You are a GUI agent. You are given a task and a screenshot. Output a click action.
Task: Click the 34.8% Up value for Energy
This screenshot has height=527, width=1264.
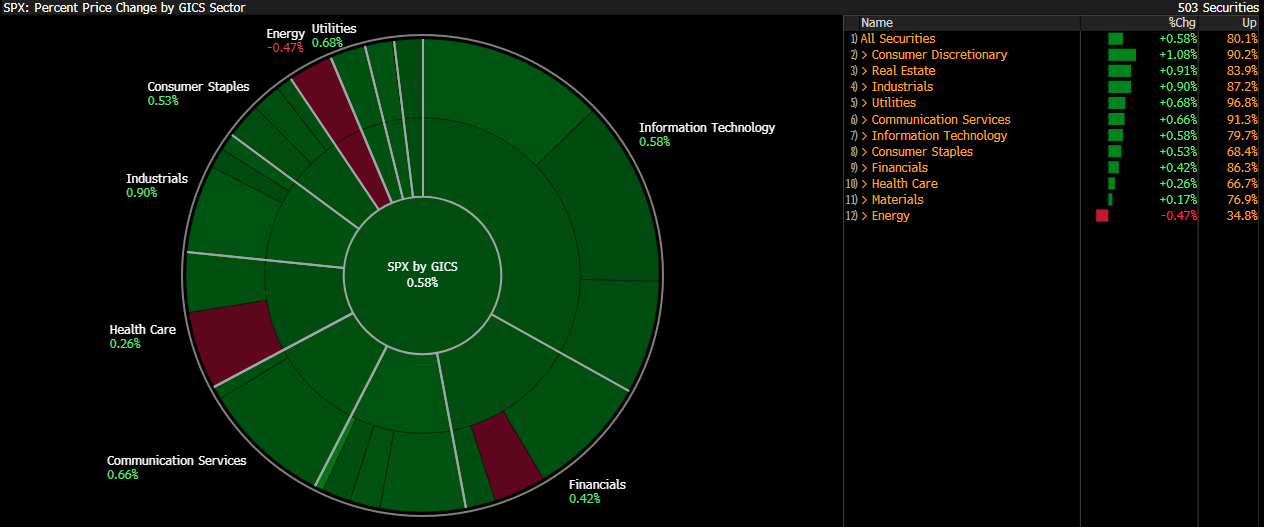pos(1242,215)
